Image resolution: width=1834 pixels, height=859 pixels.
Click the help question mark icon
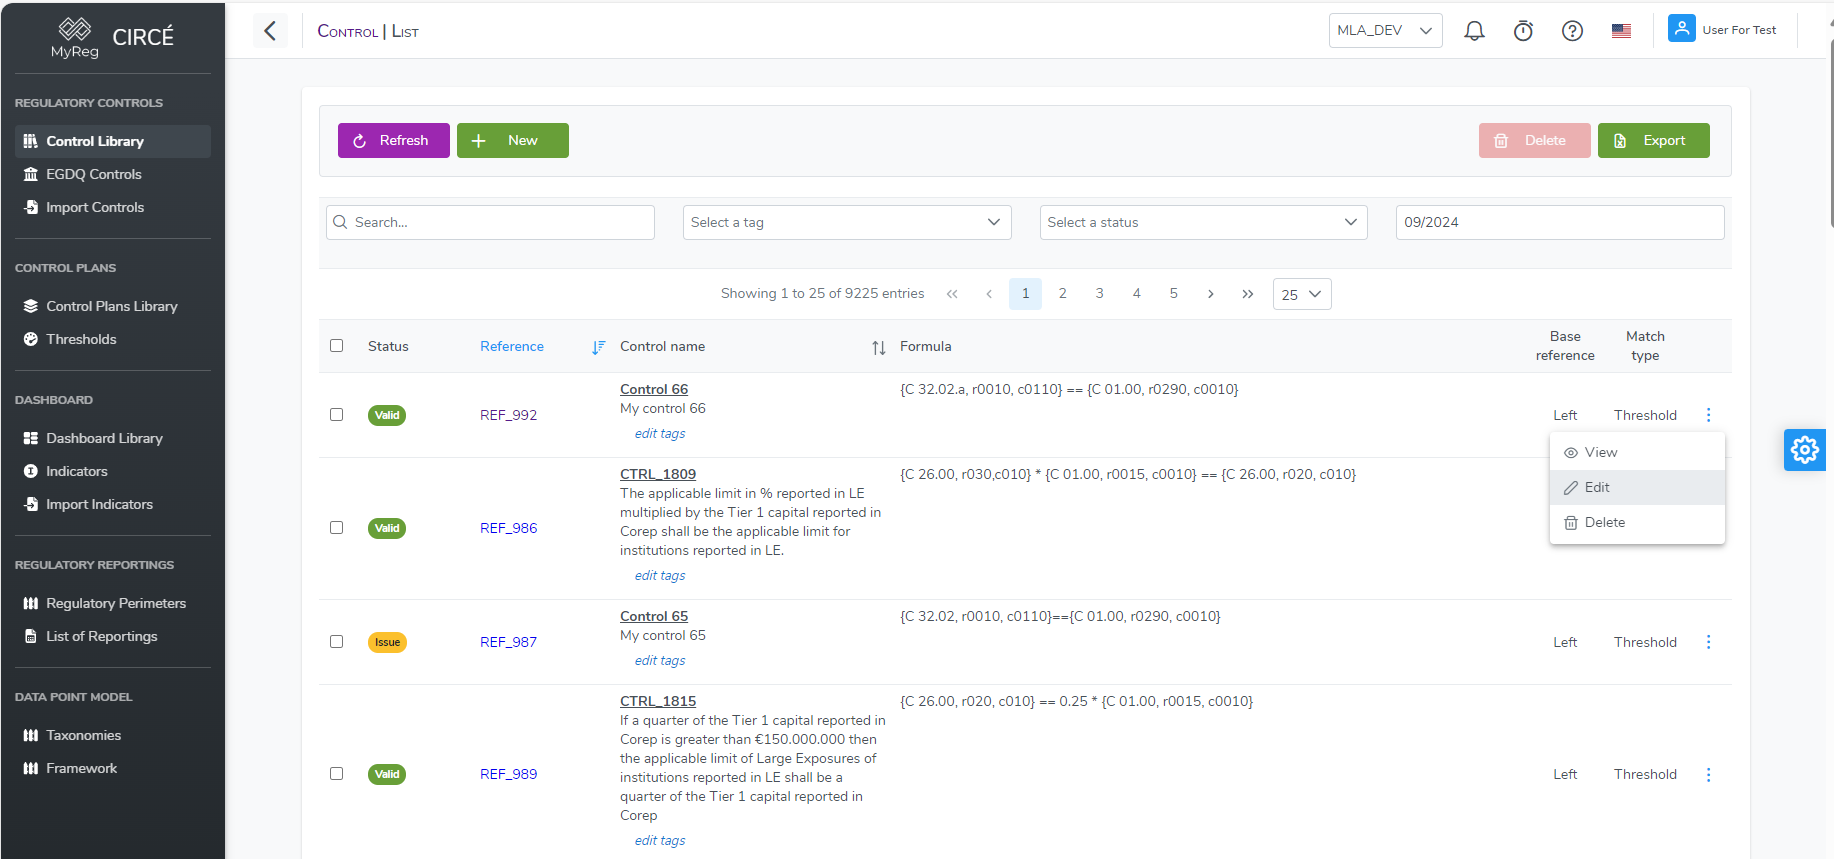click(x=1572, y=31)
